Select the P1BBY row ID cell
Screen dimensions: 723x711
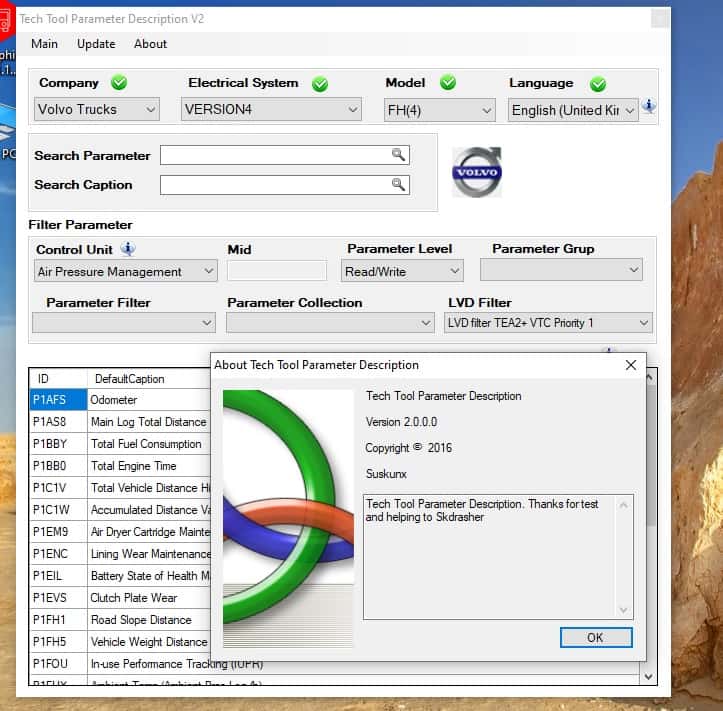58,444
